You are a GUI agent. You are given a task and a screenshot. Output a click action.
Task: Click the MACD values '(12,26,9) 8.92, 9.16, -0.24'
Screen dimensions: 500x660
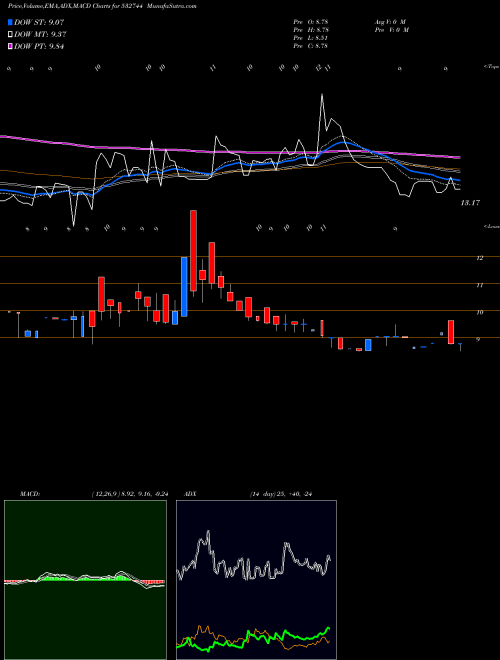tap(130, 494)
